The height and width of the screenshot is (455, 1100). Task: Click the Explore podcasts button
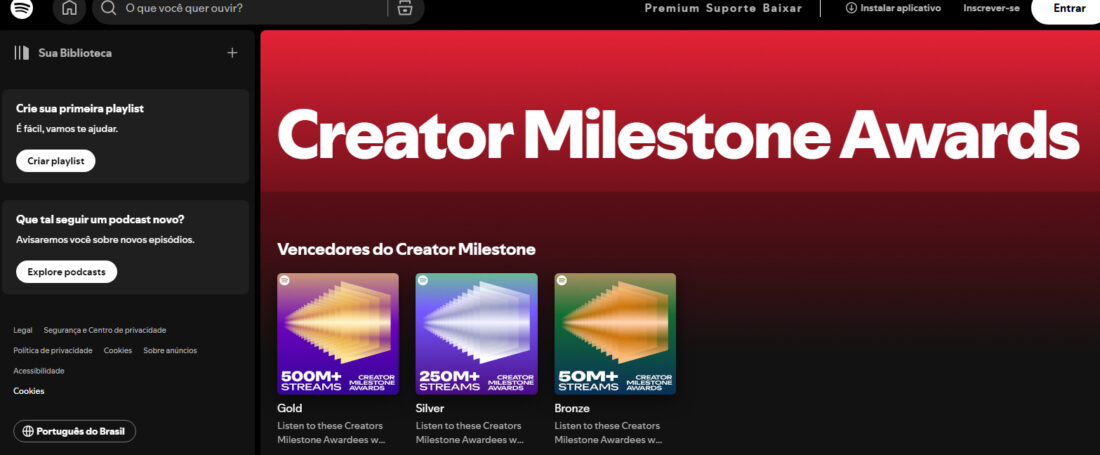tap(67, 271)
